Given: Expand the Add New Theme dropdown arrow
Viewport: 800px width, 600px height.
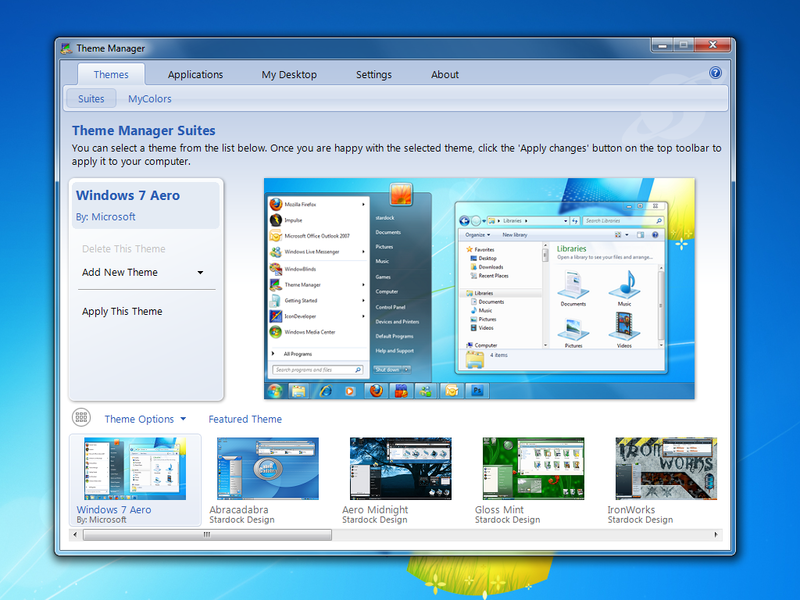Looking at the screenshot, I should 201,272.
